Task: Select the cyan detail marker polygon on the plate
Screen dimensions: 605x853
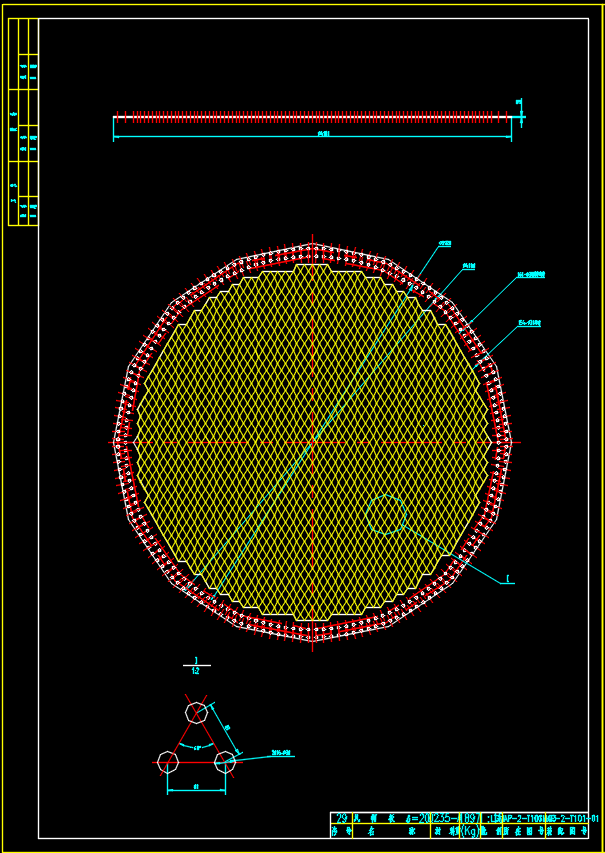Action: 386,514
